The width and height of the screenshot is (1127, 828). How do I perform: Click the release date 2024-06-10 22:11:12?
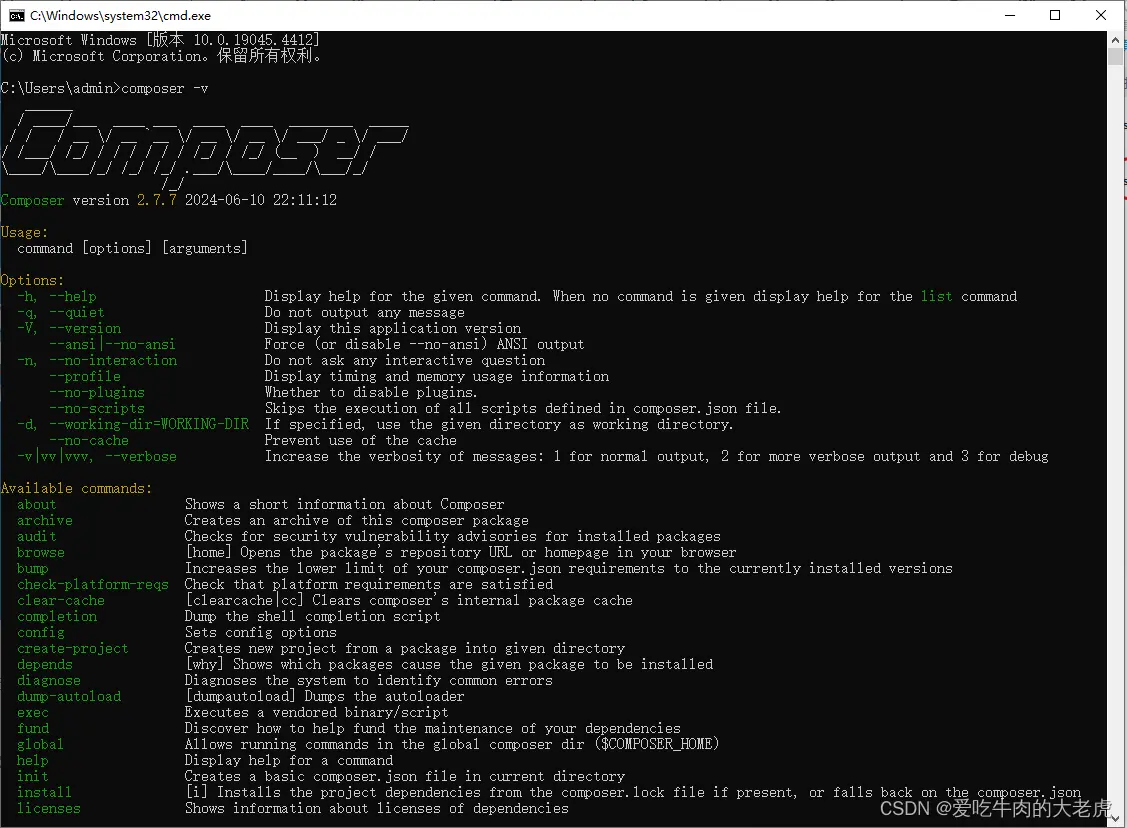pos(261,200)
